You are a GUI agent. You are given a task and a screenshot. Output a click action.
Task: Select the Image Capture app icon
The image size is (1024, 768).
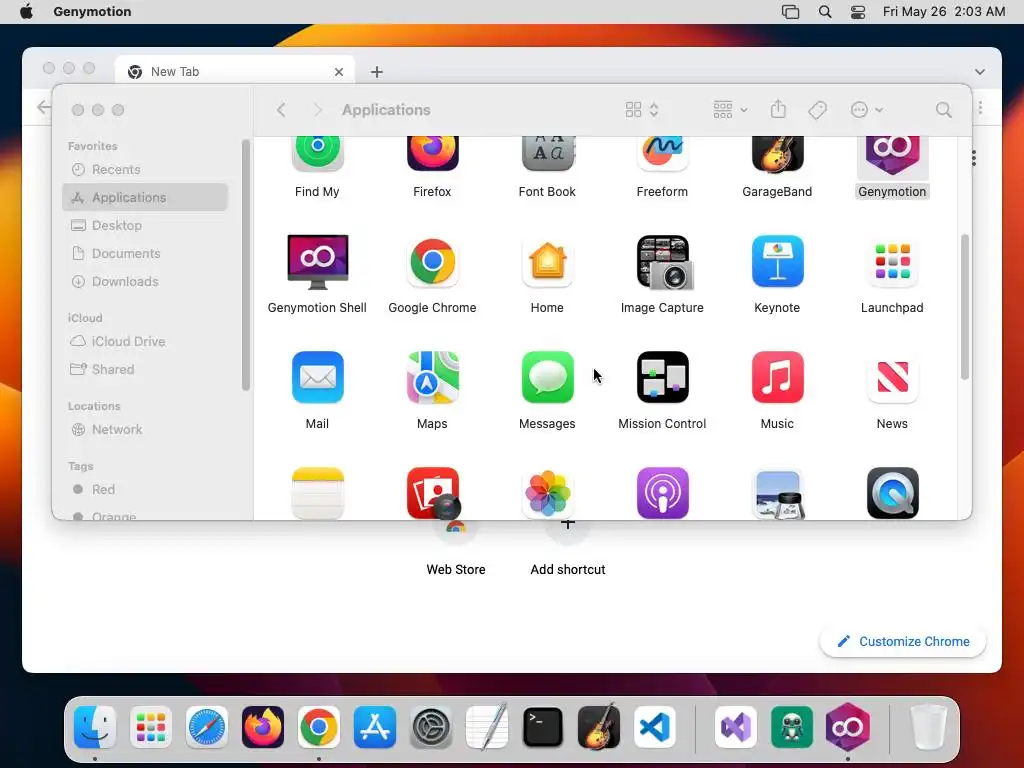(x=664, y=262)
